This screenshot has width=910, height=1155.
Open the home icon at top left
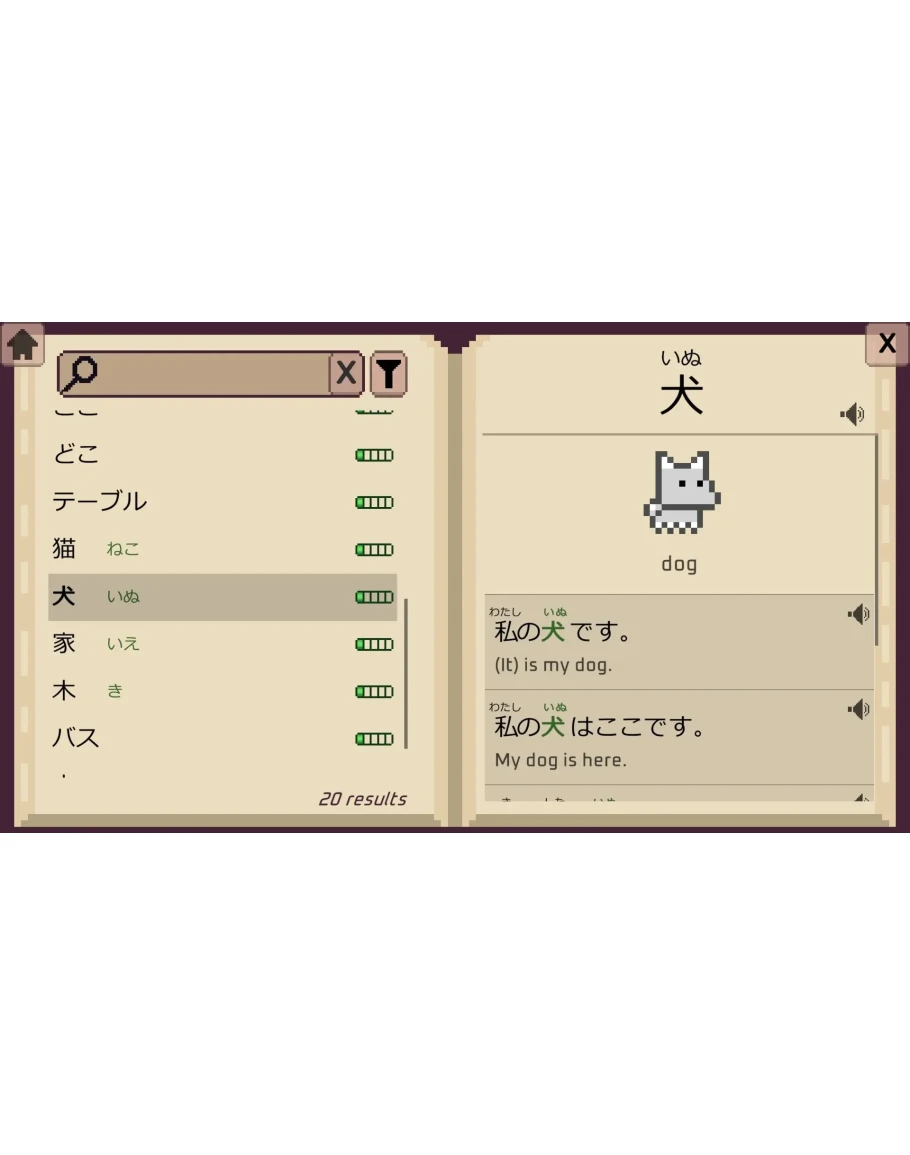click(x=23, y=345)
